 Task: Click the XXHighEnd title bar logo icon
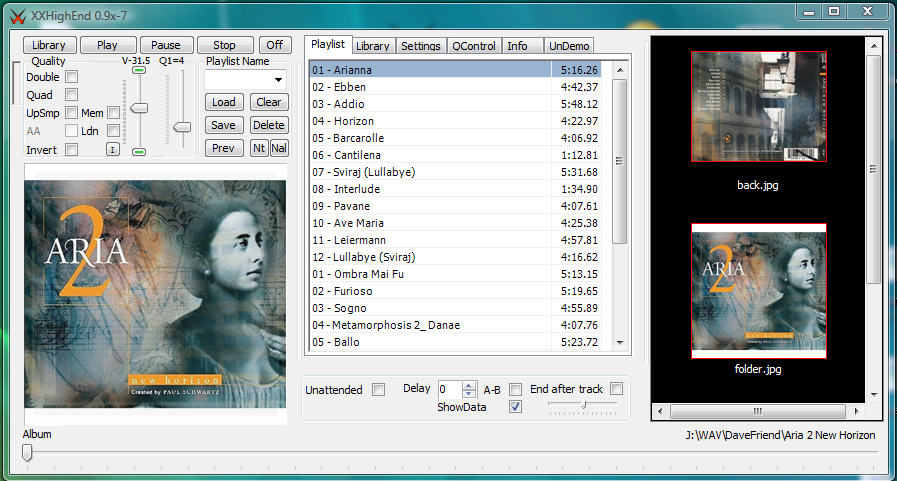(x=18, y=17)
